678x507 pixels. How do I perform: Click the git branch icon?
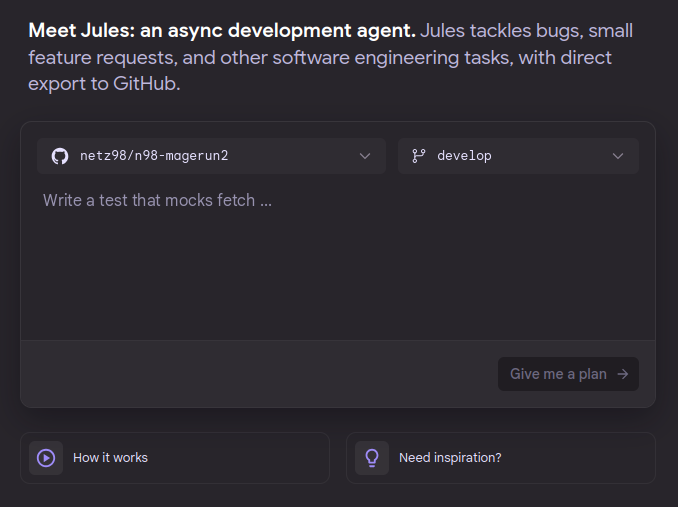click(x=419, y=156)
